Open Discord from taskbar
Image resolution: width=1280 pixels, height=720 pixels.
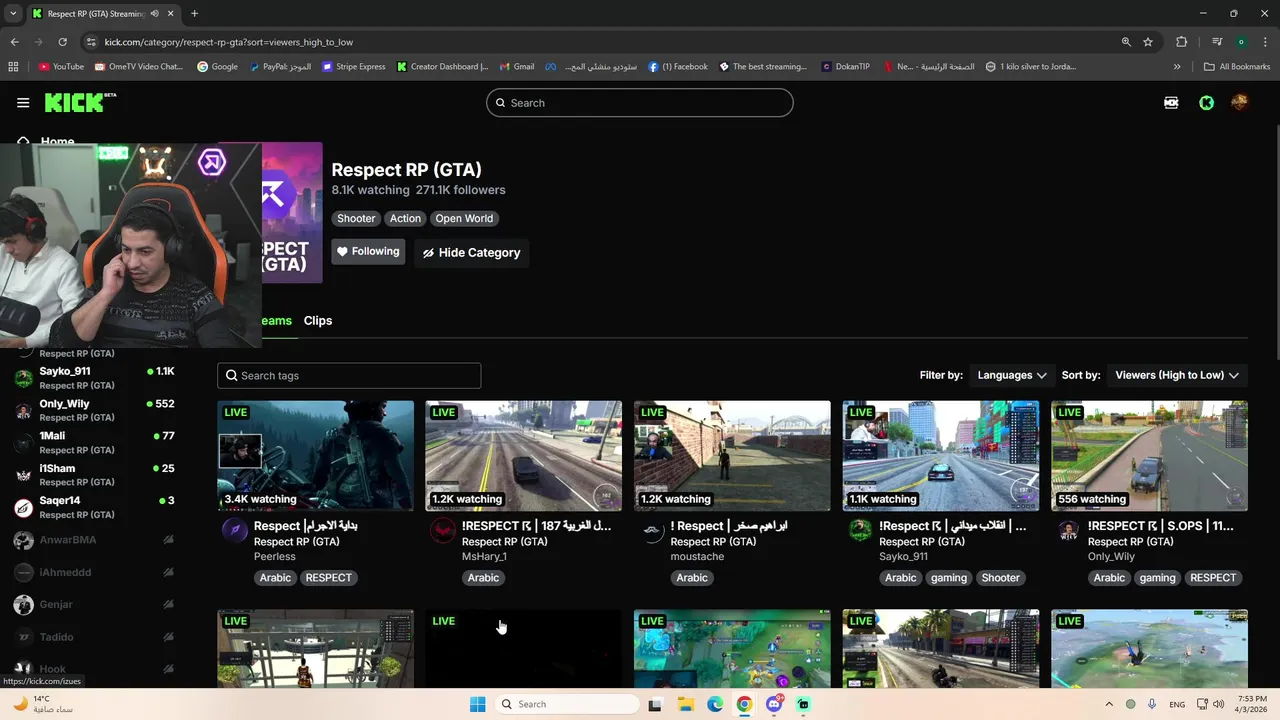773,704
